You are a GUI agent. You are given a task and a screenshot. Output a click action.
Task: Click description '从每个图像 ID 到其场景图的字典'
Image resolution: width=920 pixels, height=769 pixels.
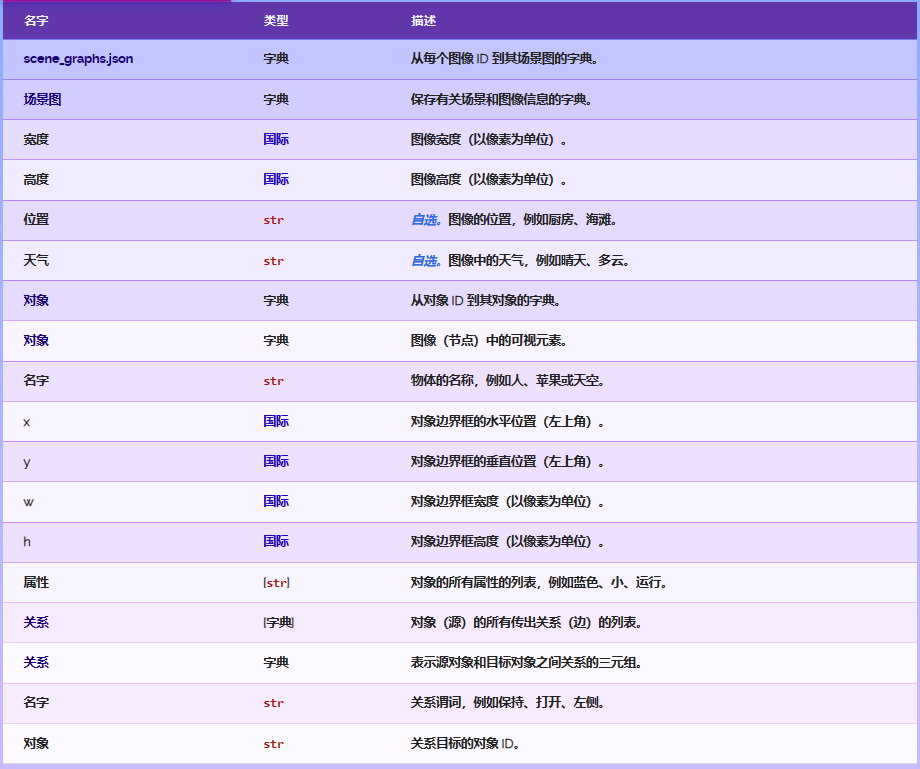[504, 59]
